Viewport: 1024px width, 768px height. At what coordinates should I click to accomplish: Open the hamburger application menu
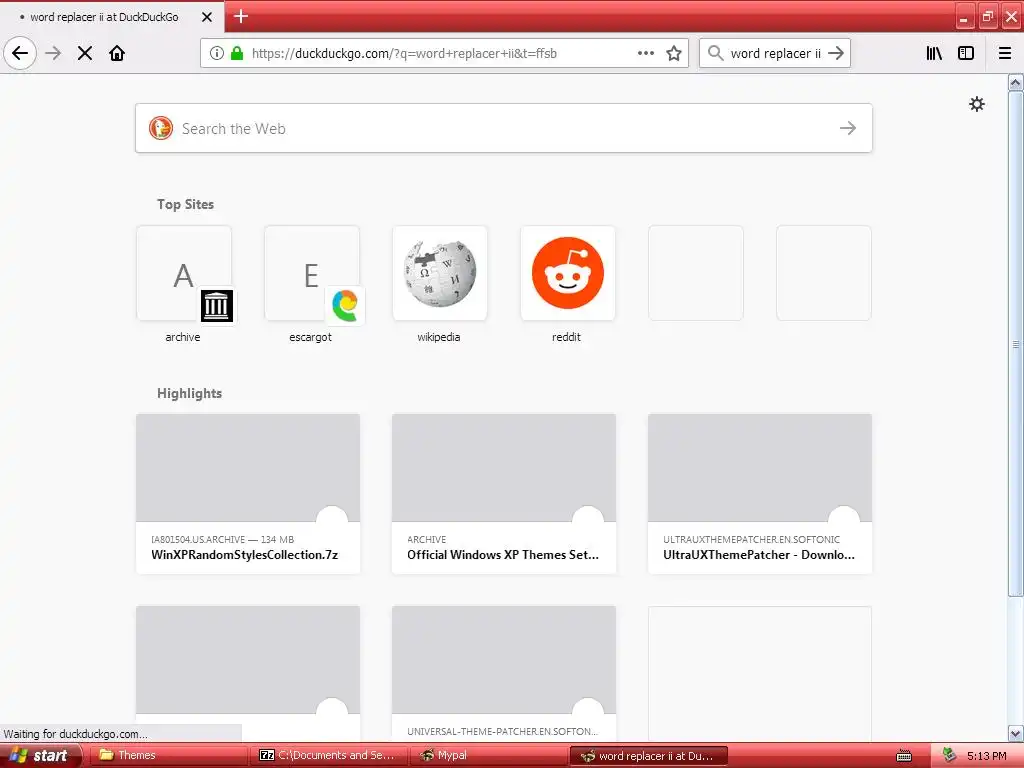coord(1005,53)
